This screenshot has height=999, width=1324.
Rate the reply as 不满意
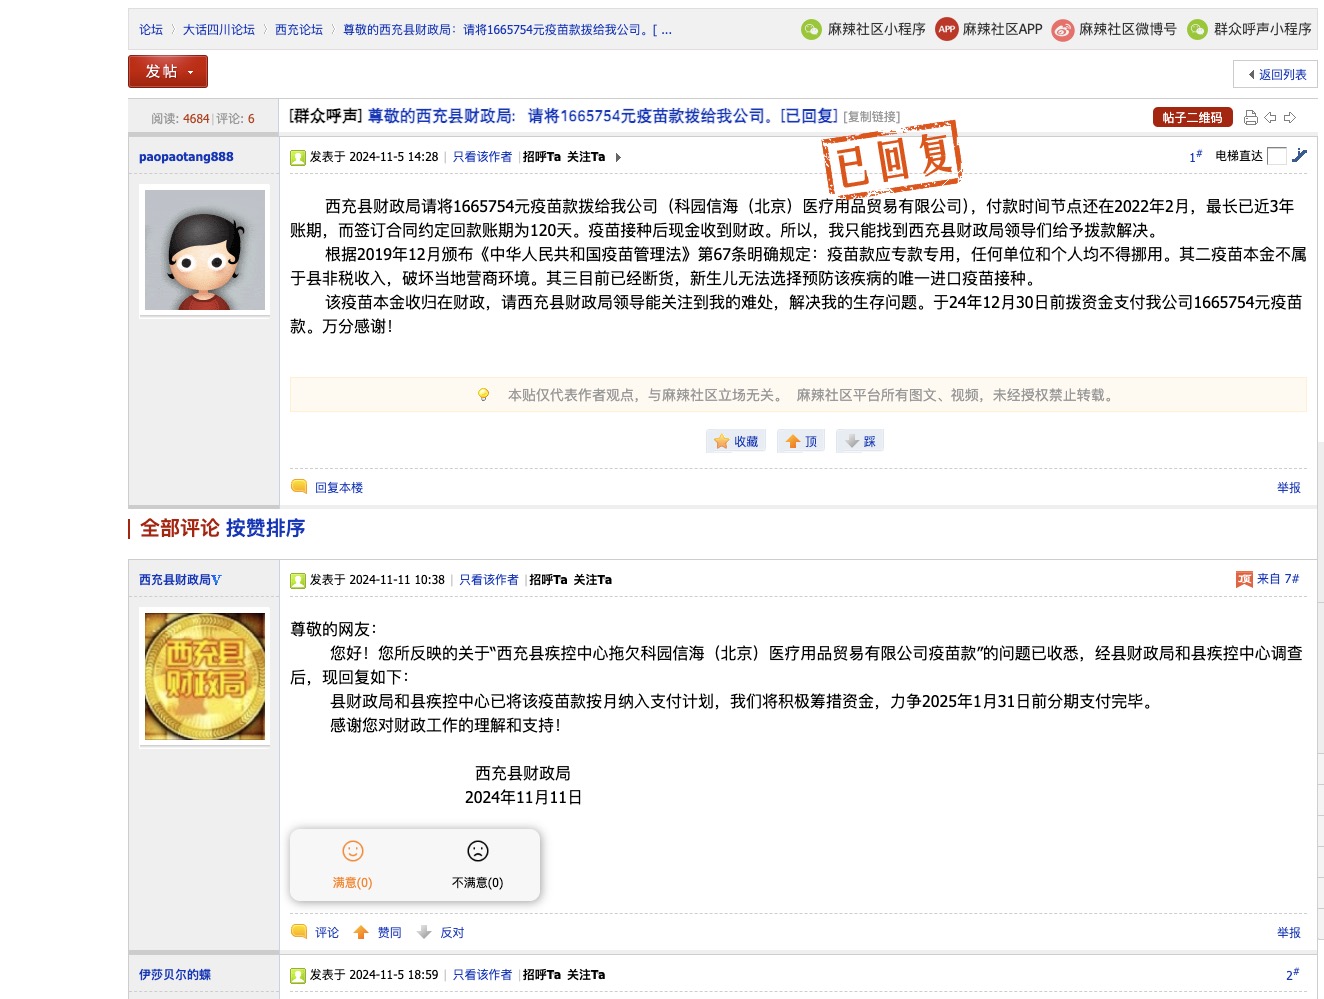coord(477,864)
